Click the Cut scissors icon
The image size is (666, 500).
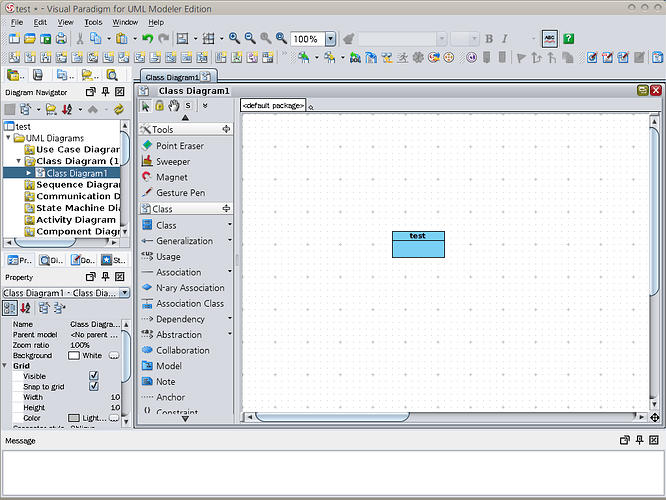click(80, 39)
